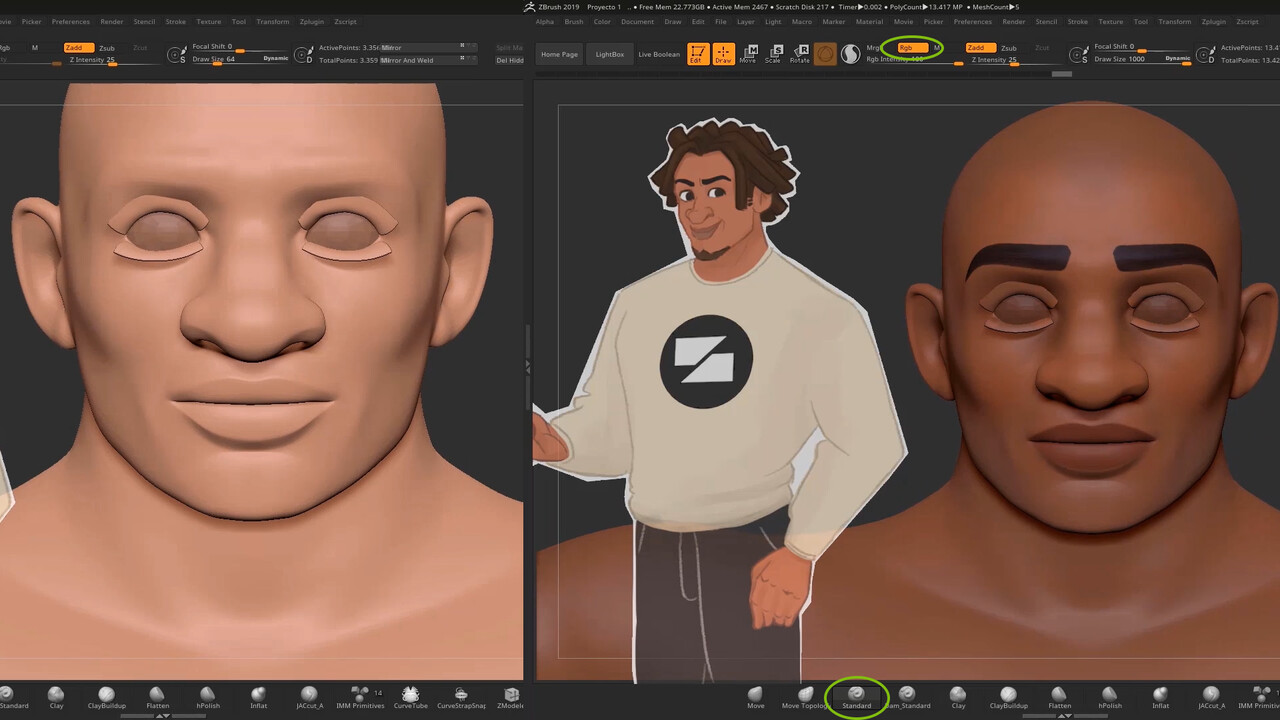Select the CurveTube brush
Viewport: 1280px width, 720px height.
410,698
